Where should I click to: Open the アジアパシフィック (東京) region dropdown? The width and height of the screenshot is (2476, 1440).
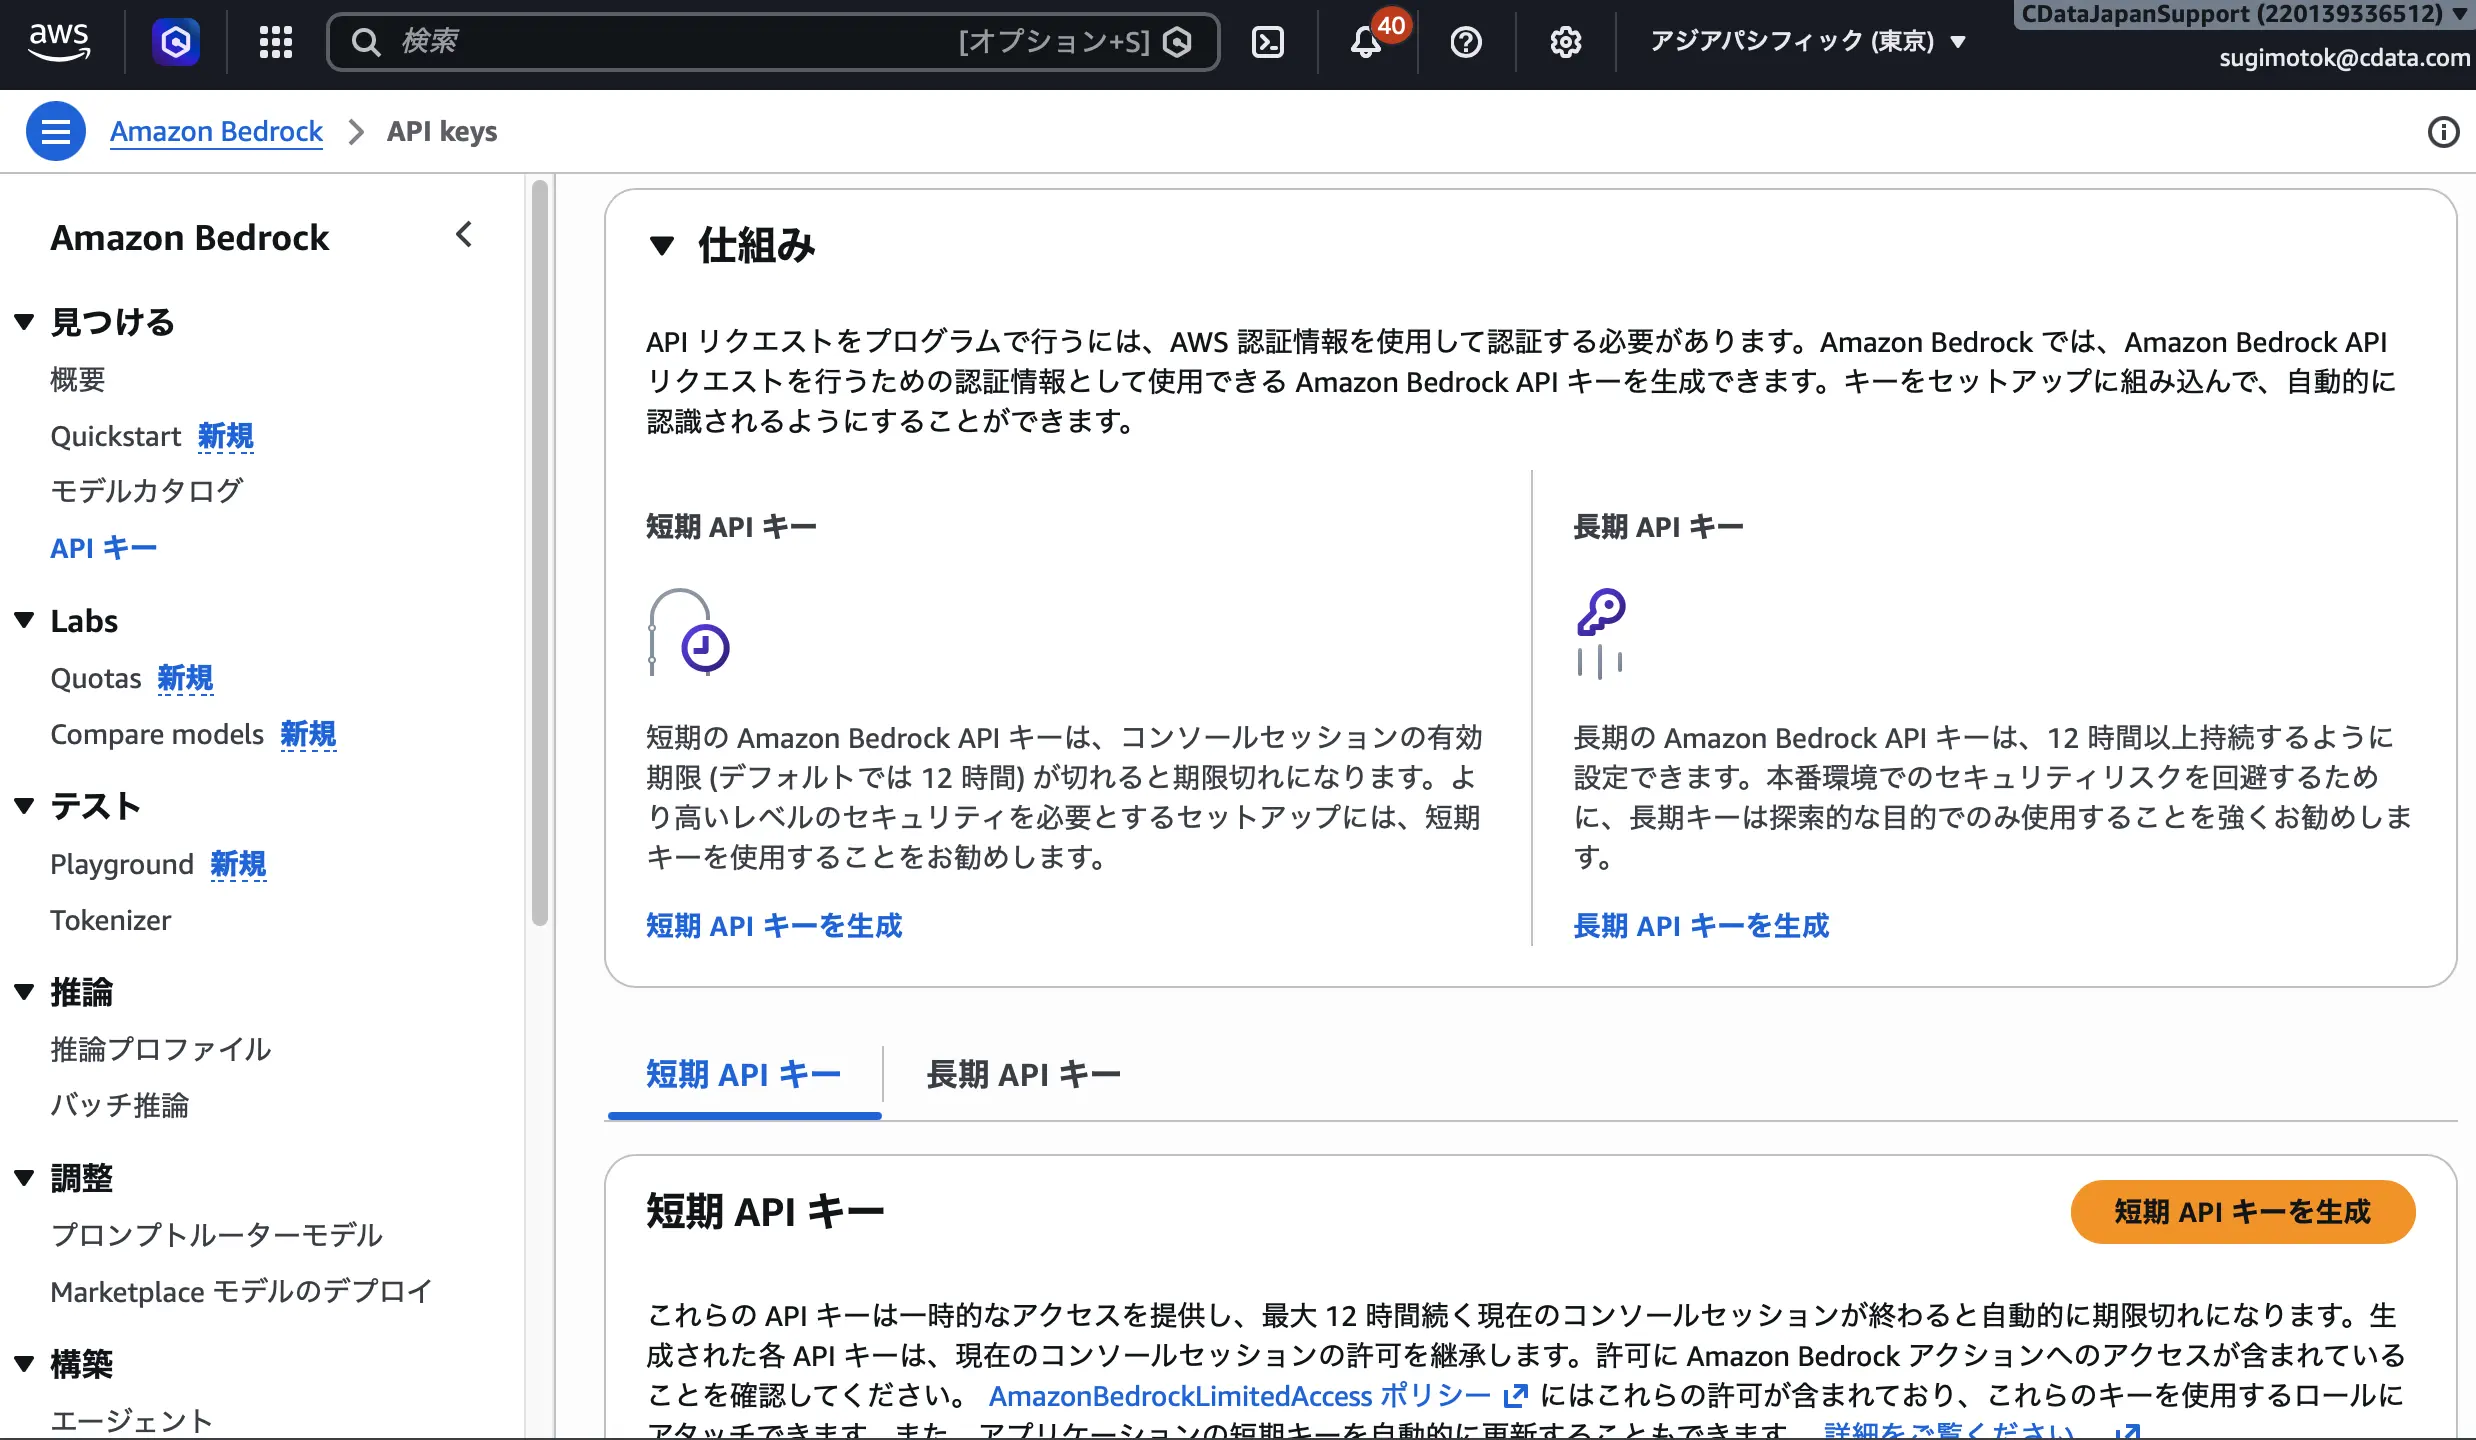click(1809, 42)
